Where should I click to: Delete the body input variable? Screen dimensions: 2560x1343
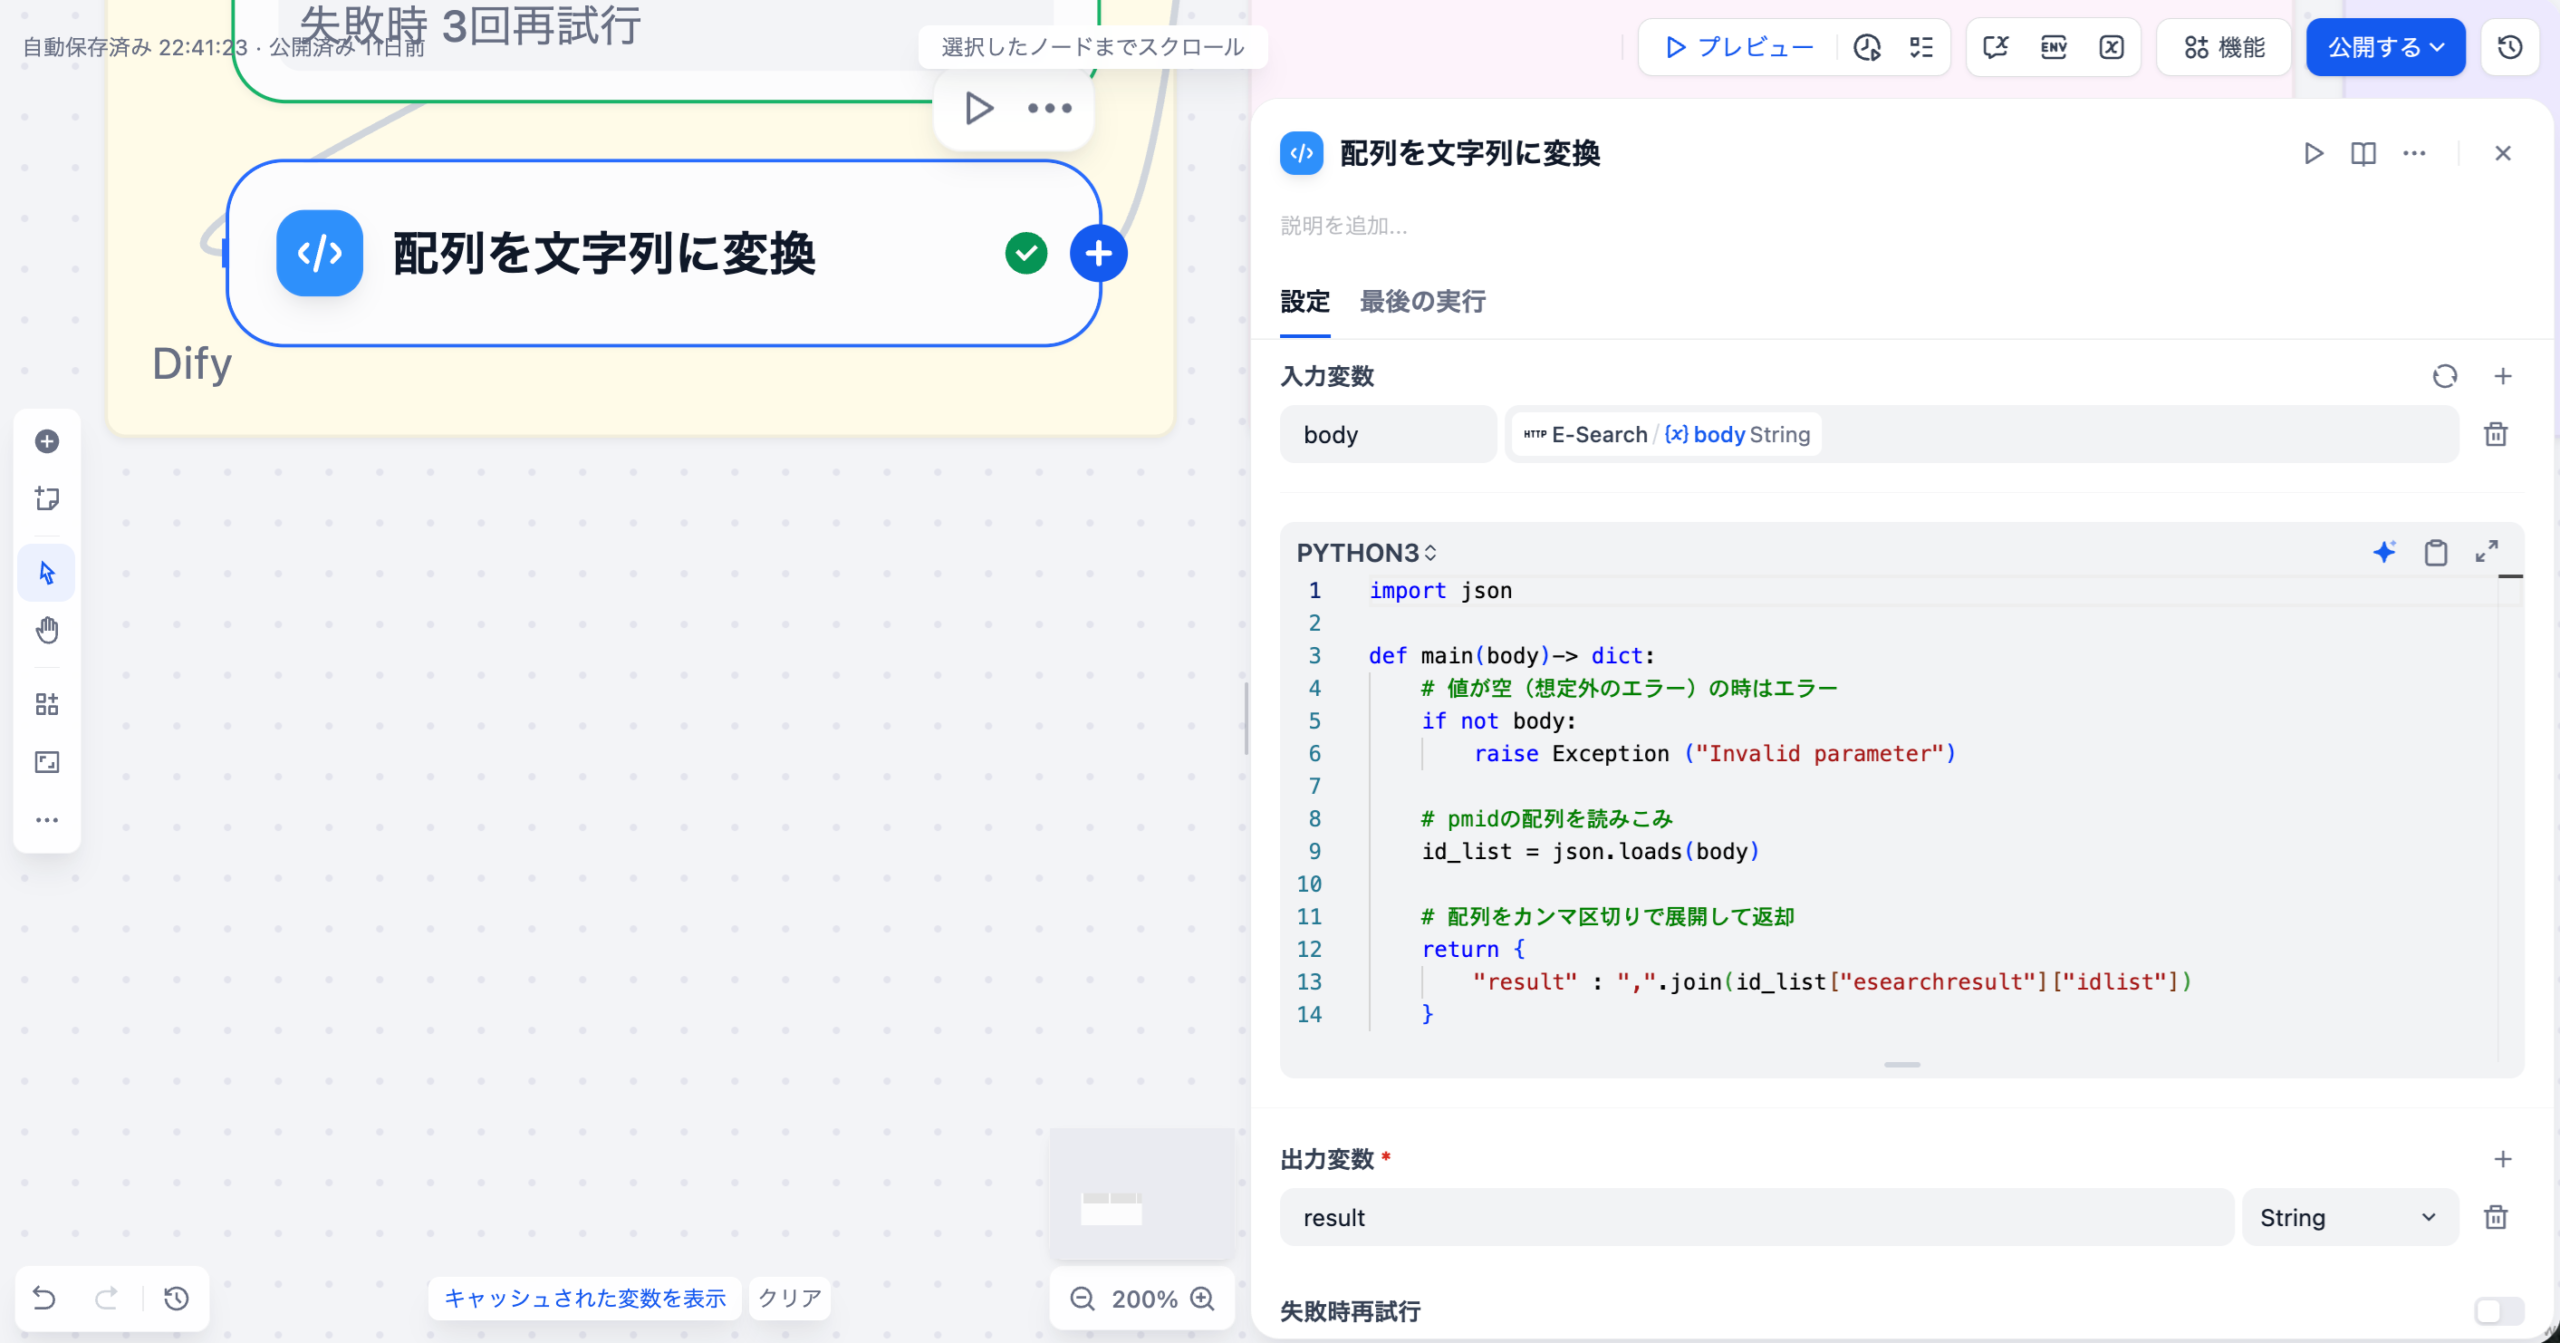[x=2496, y=434]
